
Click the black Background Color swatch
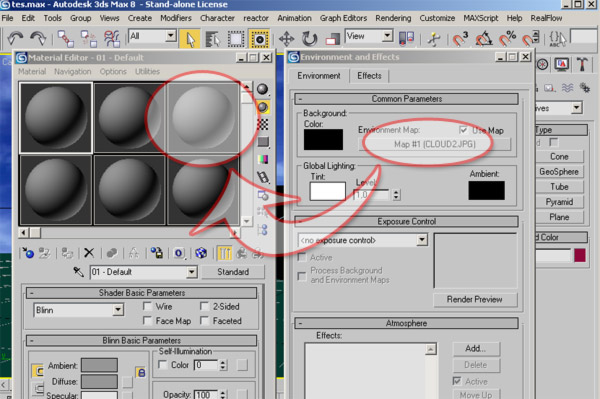323,140
